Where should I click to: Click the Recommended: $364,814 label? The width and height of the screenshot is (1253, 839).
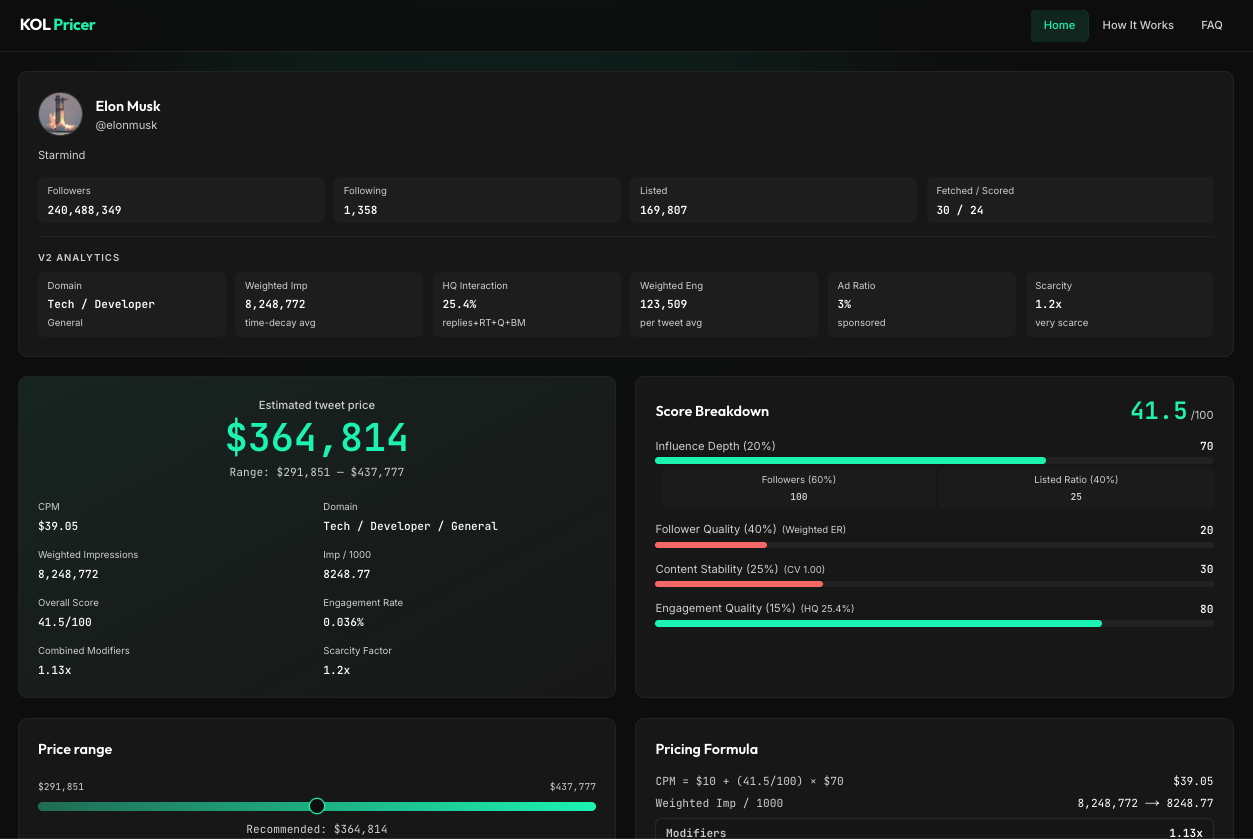(x=317, y=829)
